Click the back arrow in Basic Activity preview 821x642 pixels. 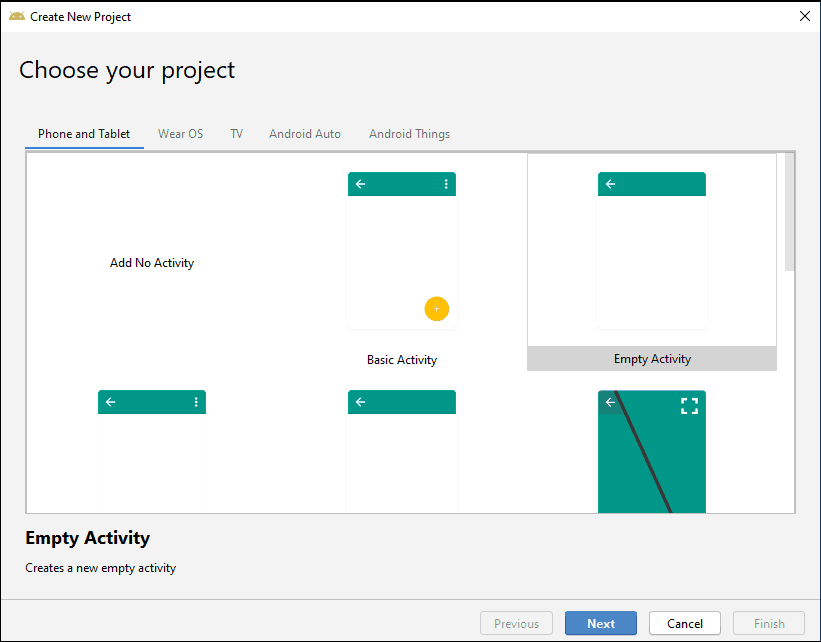point(360,184)
